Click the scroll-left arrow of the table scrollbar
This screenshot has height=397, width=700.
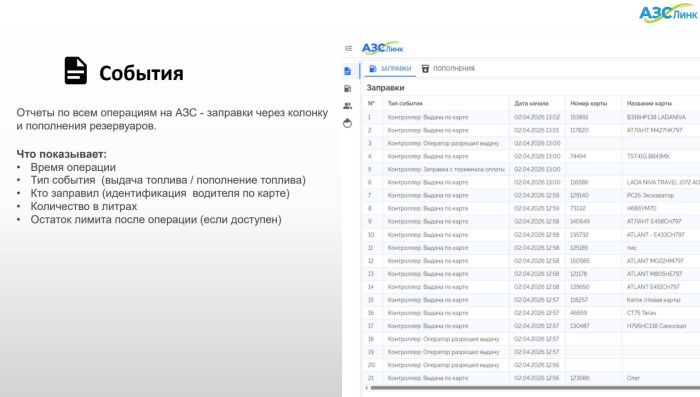click(367, 388)
